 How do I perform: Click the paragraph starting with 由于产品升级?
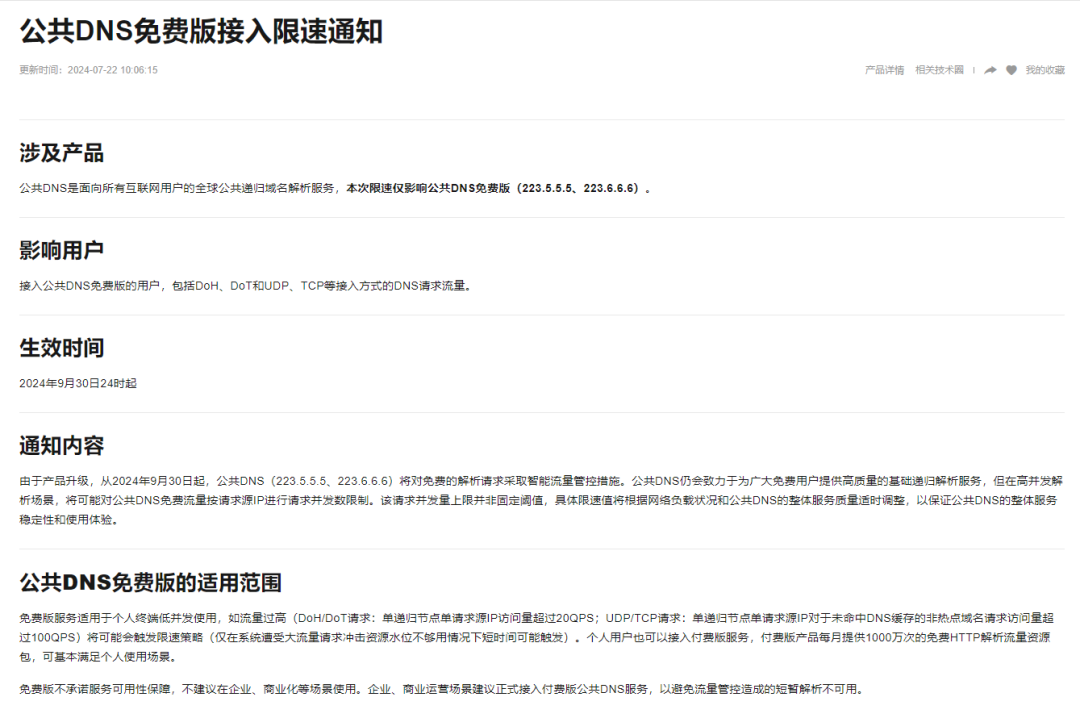[540, 500]
